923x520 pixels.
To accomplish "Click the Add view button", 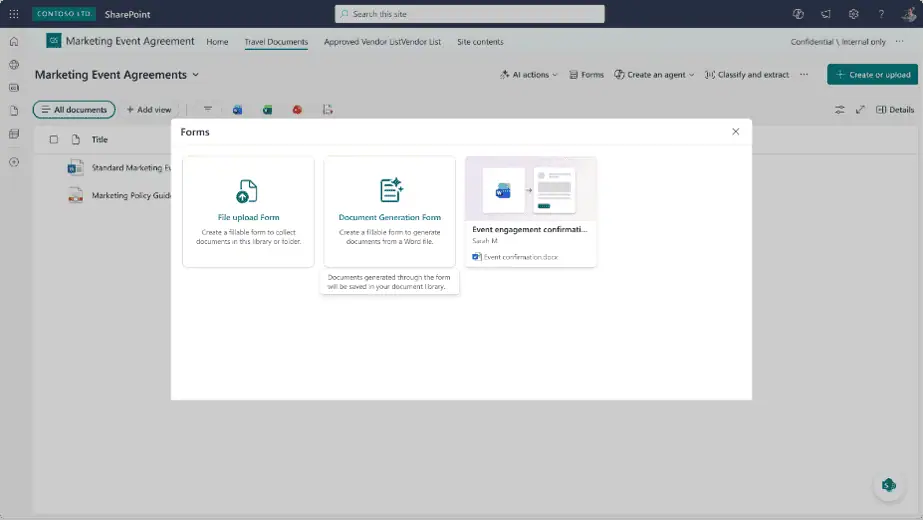I will coord(149,110).
